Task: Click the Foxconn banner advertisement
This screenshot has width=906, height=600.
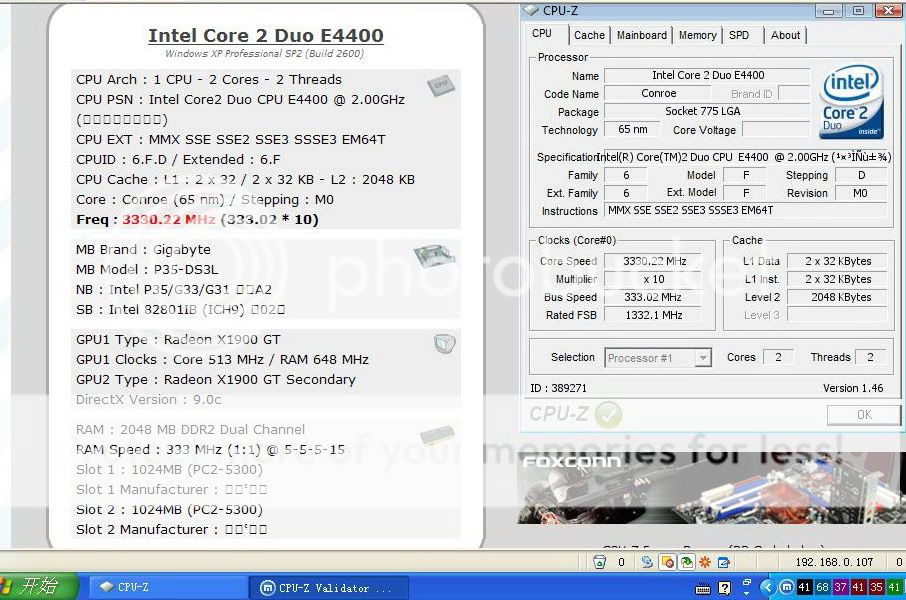Action: 711,488
